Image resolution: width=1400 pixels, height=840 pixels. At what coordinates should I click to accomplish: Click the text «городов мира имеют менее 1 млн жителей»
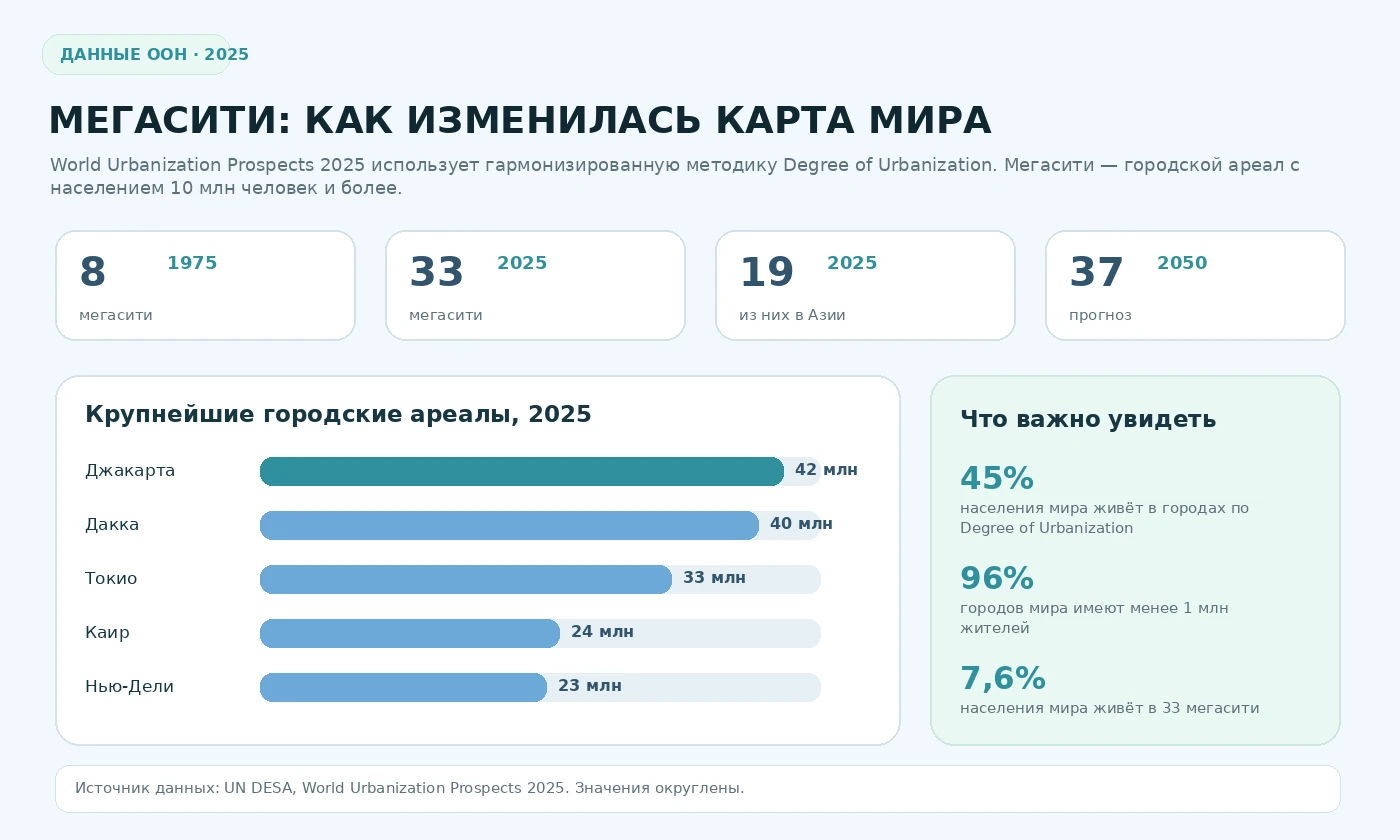(x=1094, y=618)
